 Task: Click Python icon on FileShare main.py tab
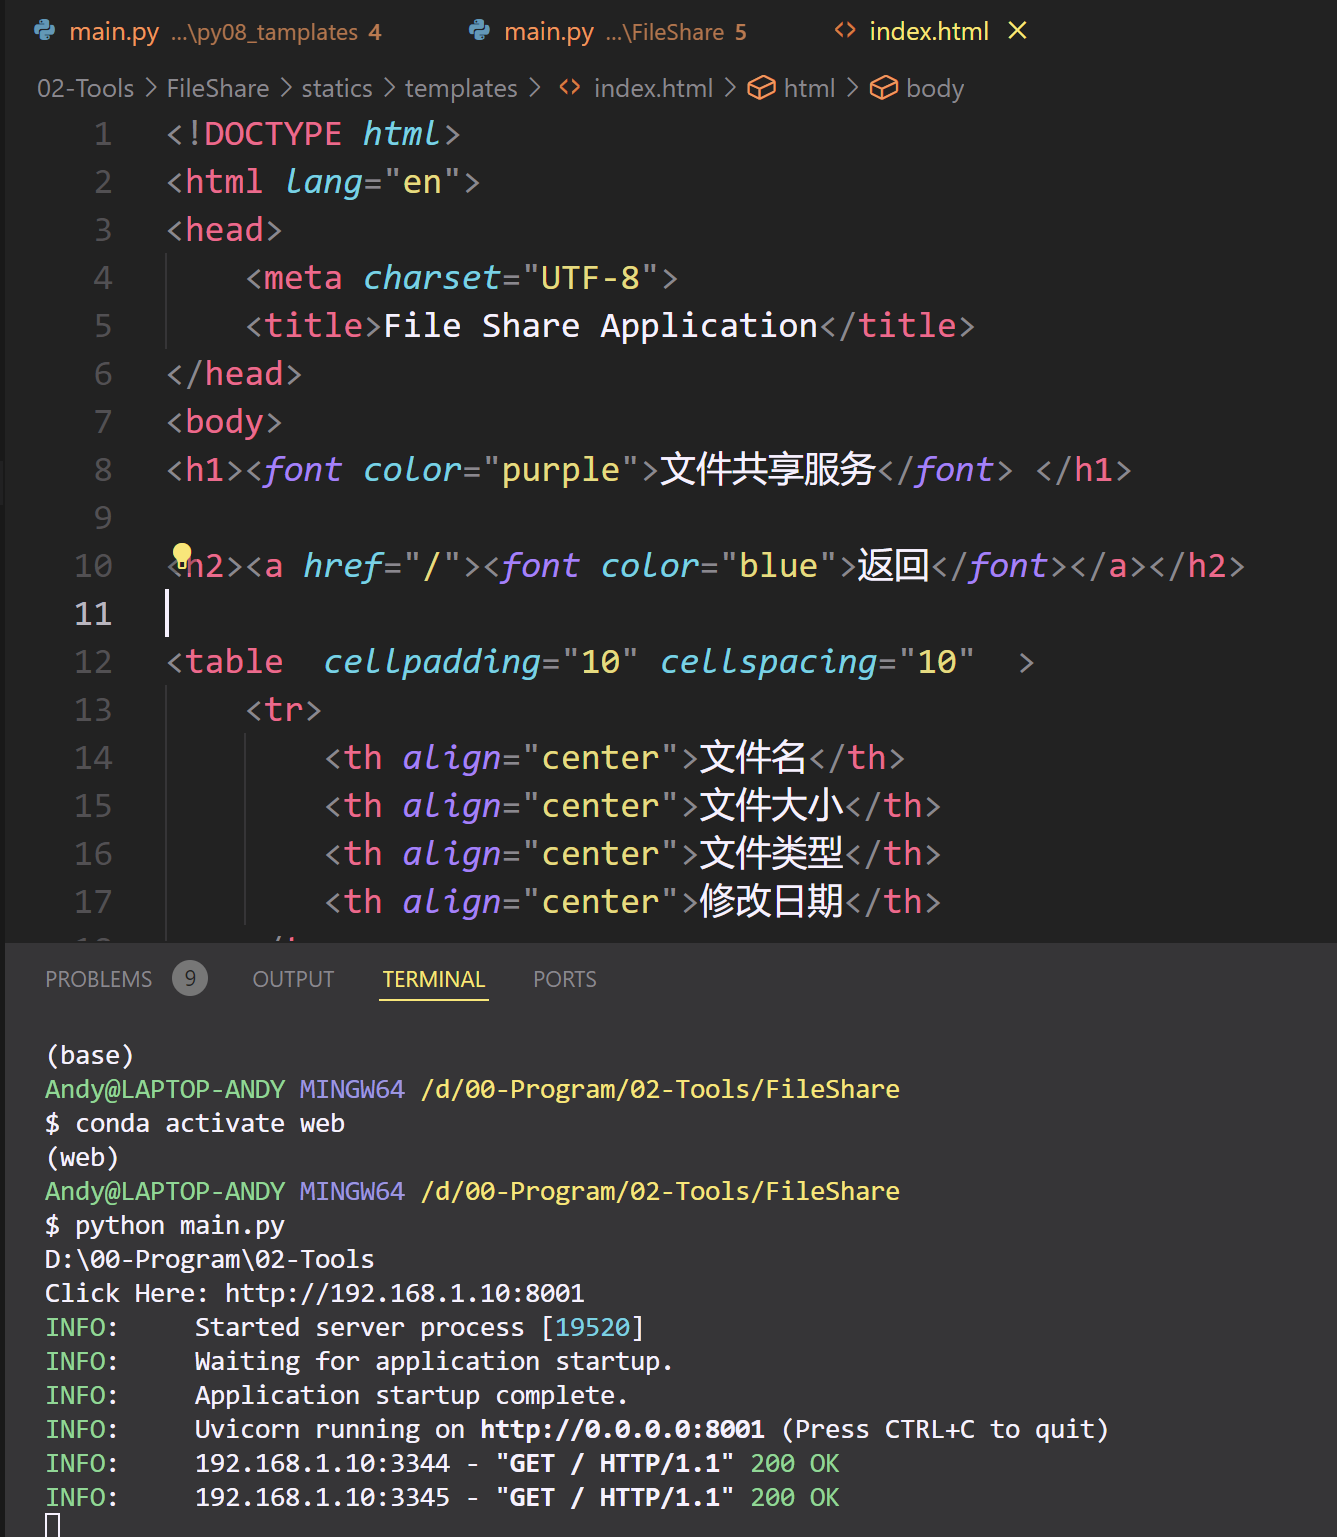(480, 31)
